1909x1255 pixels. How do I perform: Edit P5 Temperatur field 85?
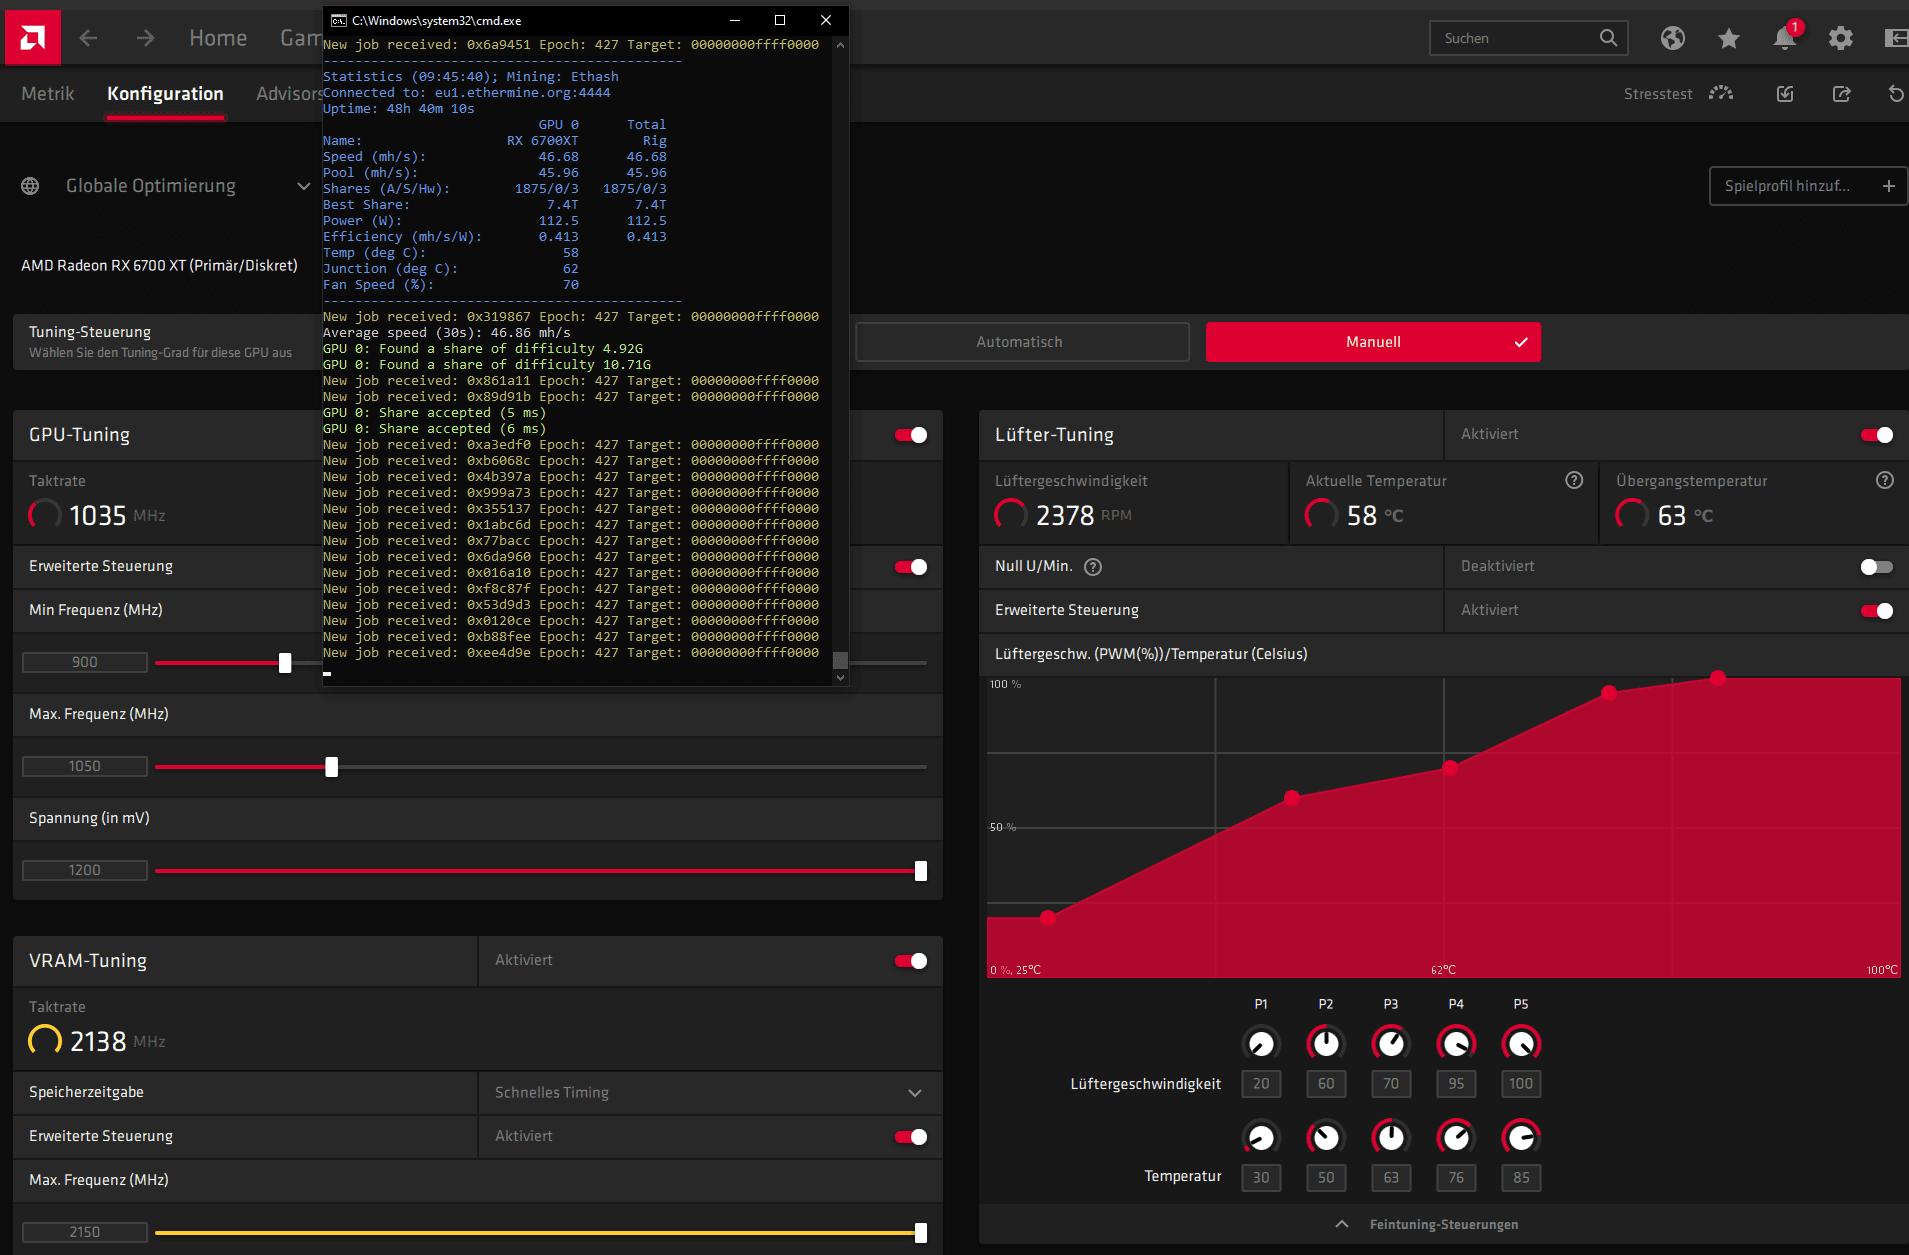tap(1521, 1178)
